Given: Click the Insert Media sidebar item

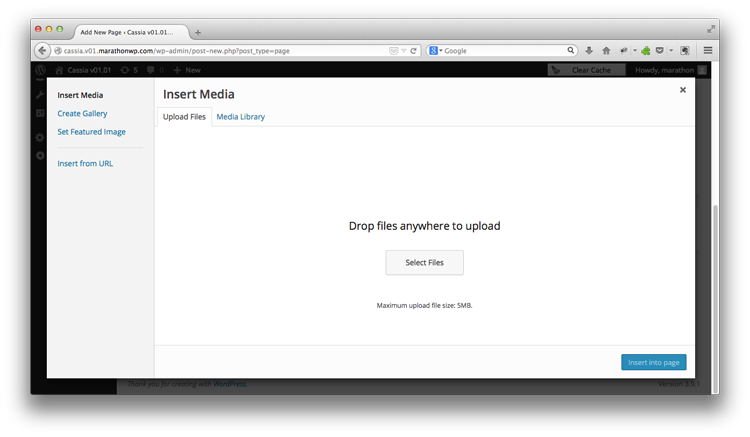Looking at the screenshot, I should pos(80,95).
